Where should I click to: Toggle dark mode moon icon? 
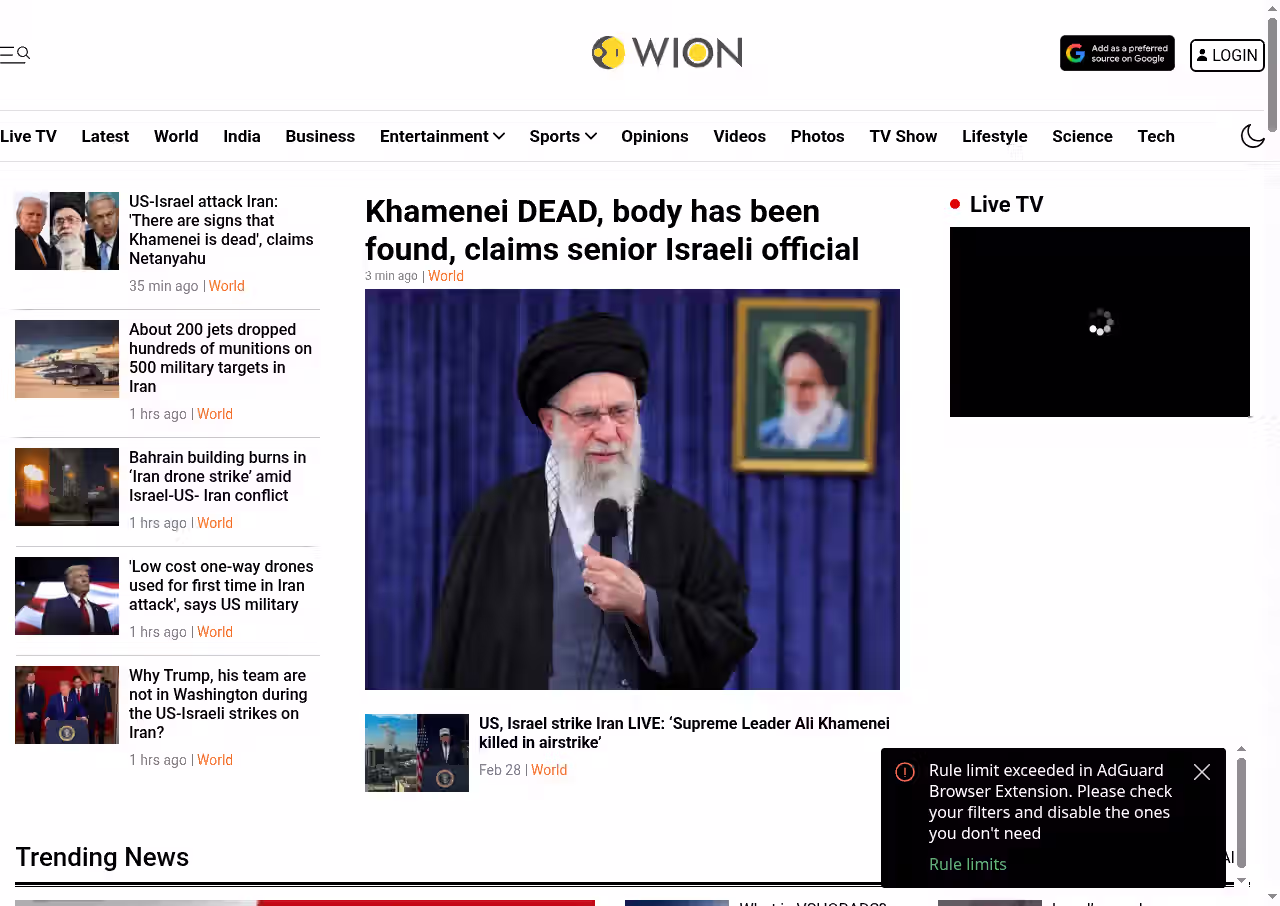click(x=1253, y=136)
